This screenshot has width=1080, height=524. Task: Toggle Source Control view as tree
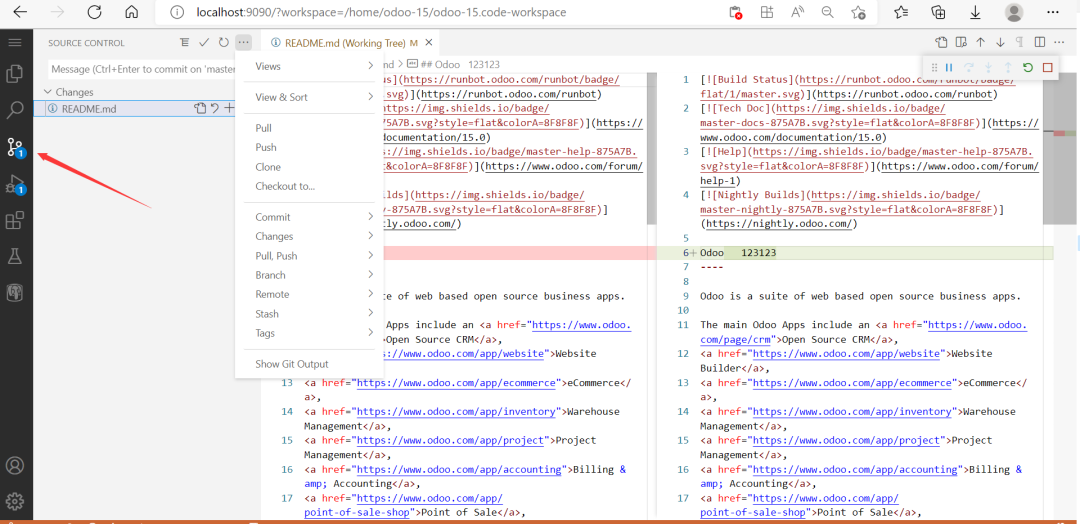(184, 43)
